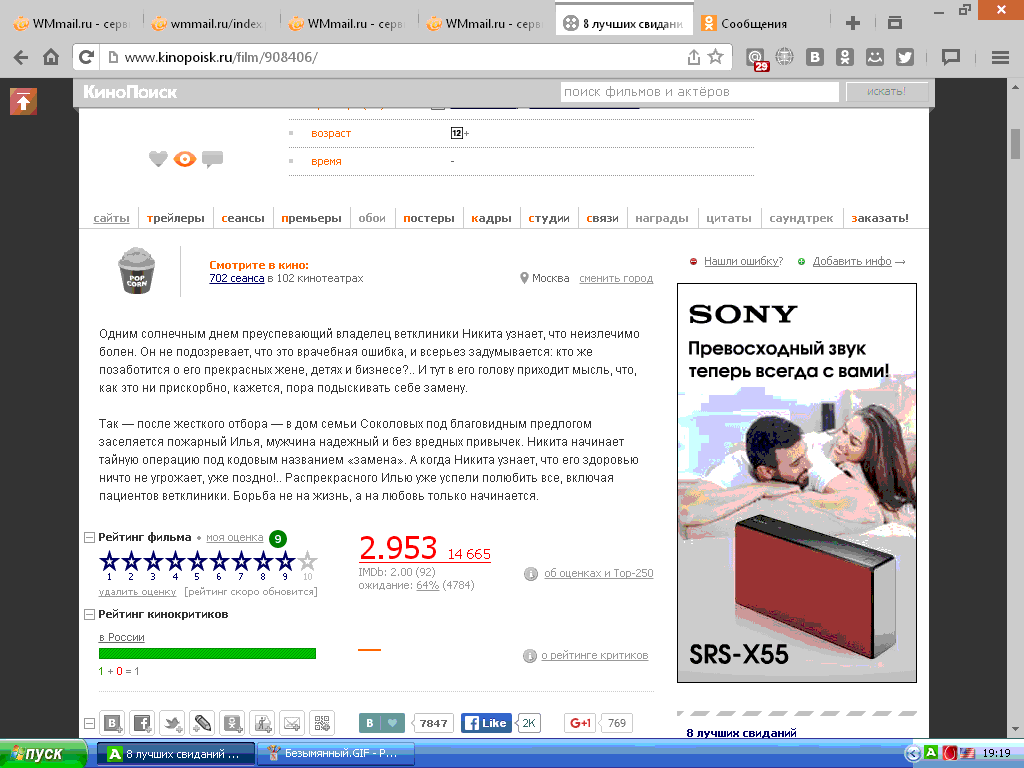Click the browser address bar URL
The height and width of the screenshot is (768, 1024).
tap(221, 57)
